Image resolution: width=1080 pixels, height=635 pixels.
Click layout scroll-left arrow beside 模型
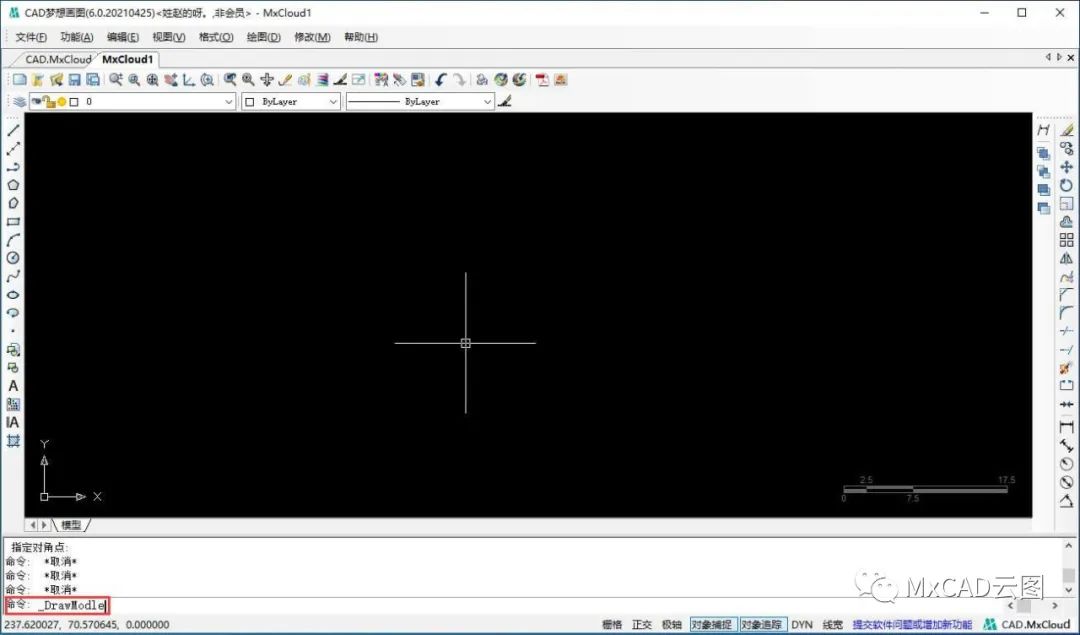coord(32,525)
